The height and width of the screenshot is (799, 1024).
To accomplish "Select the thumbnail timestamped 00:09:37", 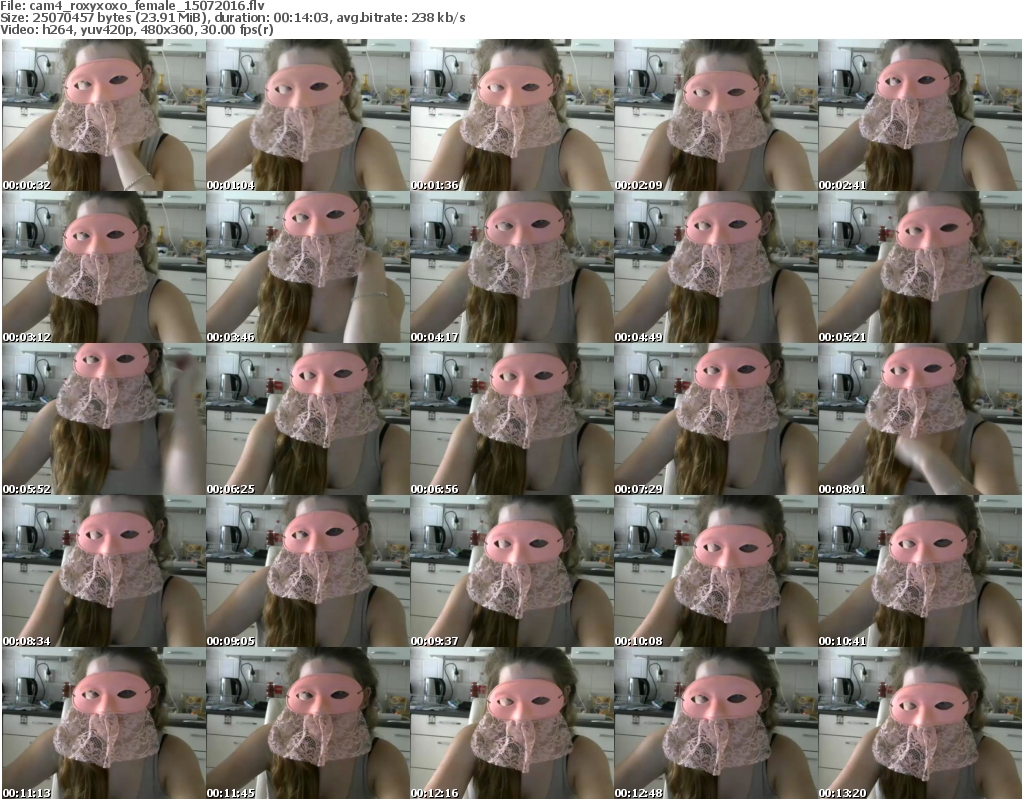I will coord(512,572).
